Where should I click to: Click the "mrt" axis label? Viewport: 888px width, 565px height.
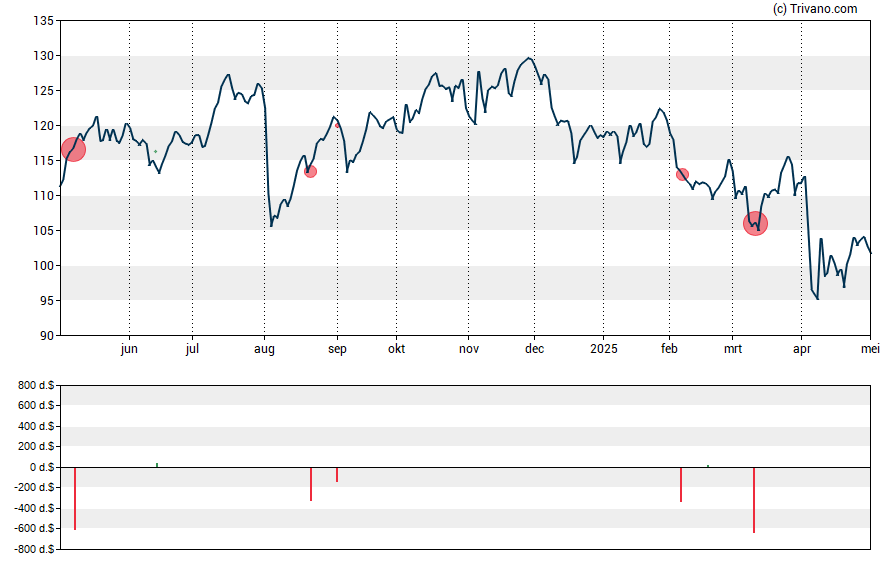[733, 349]
